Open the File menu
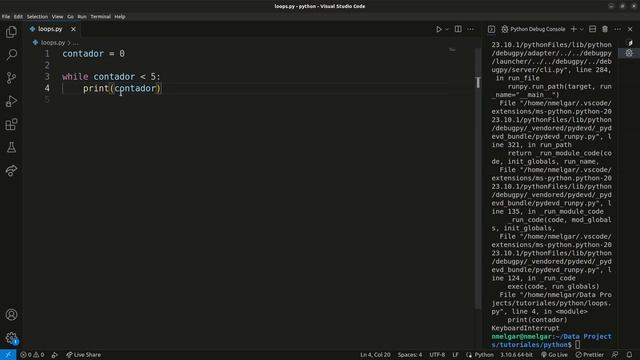 click(x=6, y=17)
